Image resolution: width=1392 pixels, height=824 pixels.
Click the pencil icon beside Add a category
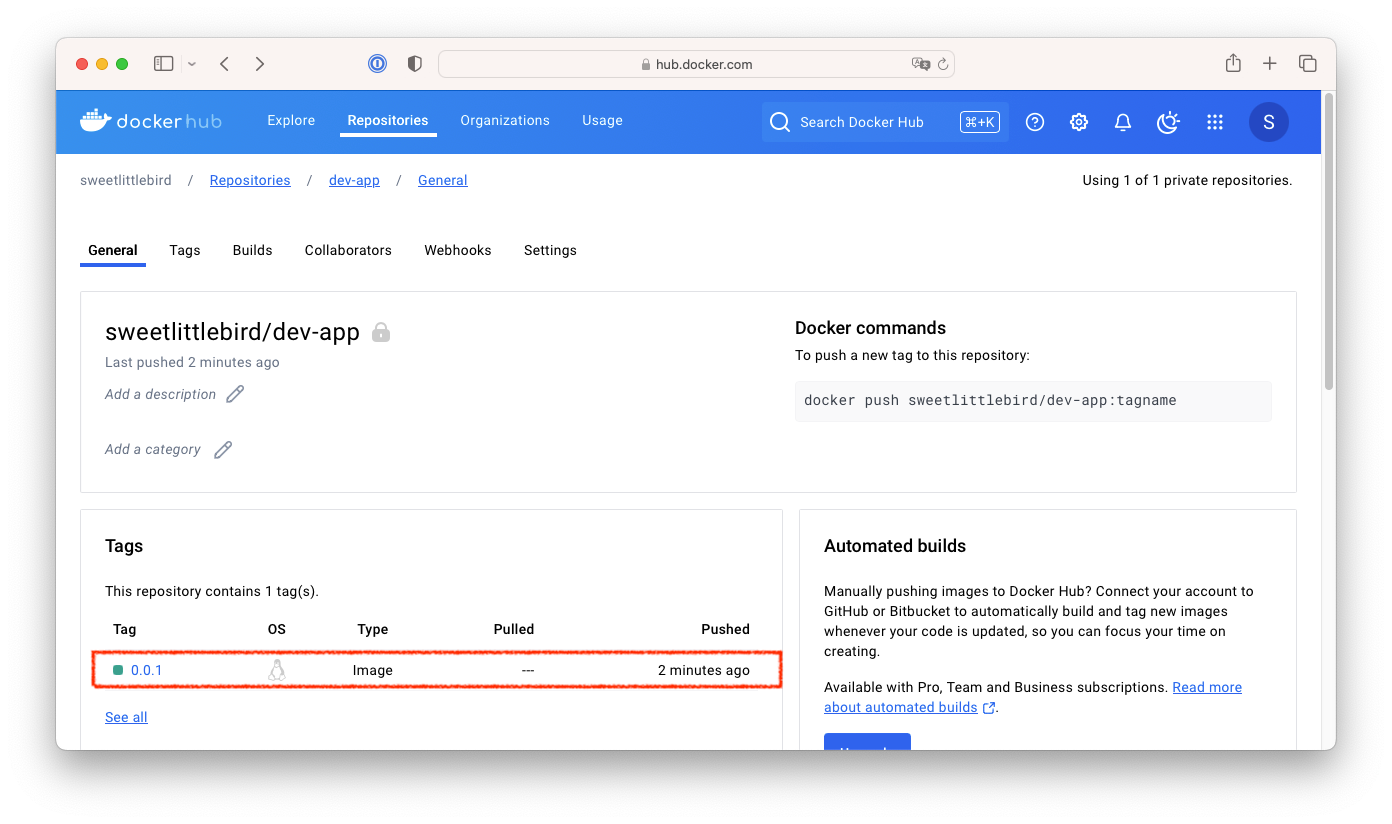[x=223, y=450]
